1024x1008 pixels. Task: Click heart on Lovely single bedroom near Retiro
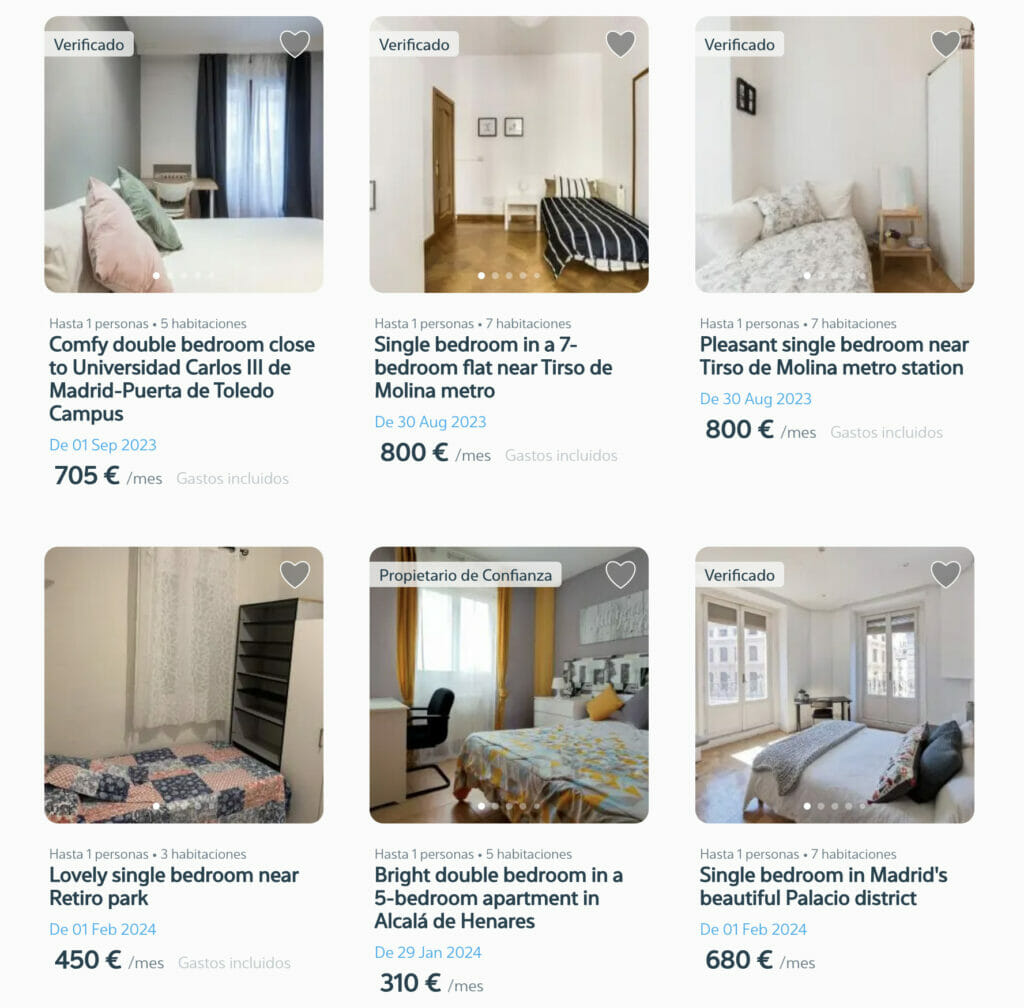pyautogui.click(x=295, y=575)
